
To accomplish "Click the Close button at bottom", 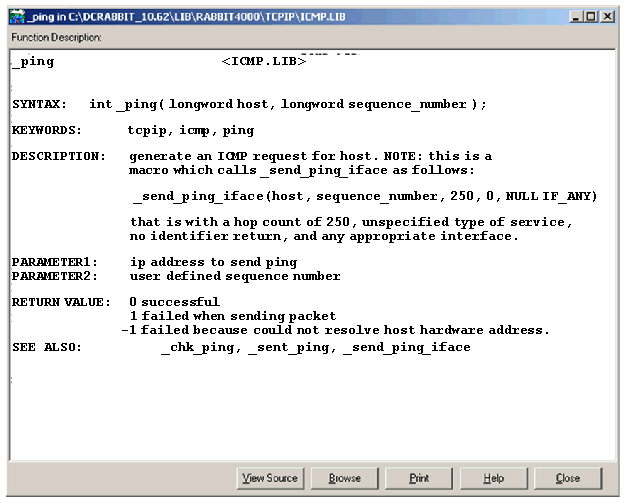I will click(567, 478).
